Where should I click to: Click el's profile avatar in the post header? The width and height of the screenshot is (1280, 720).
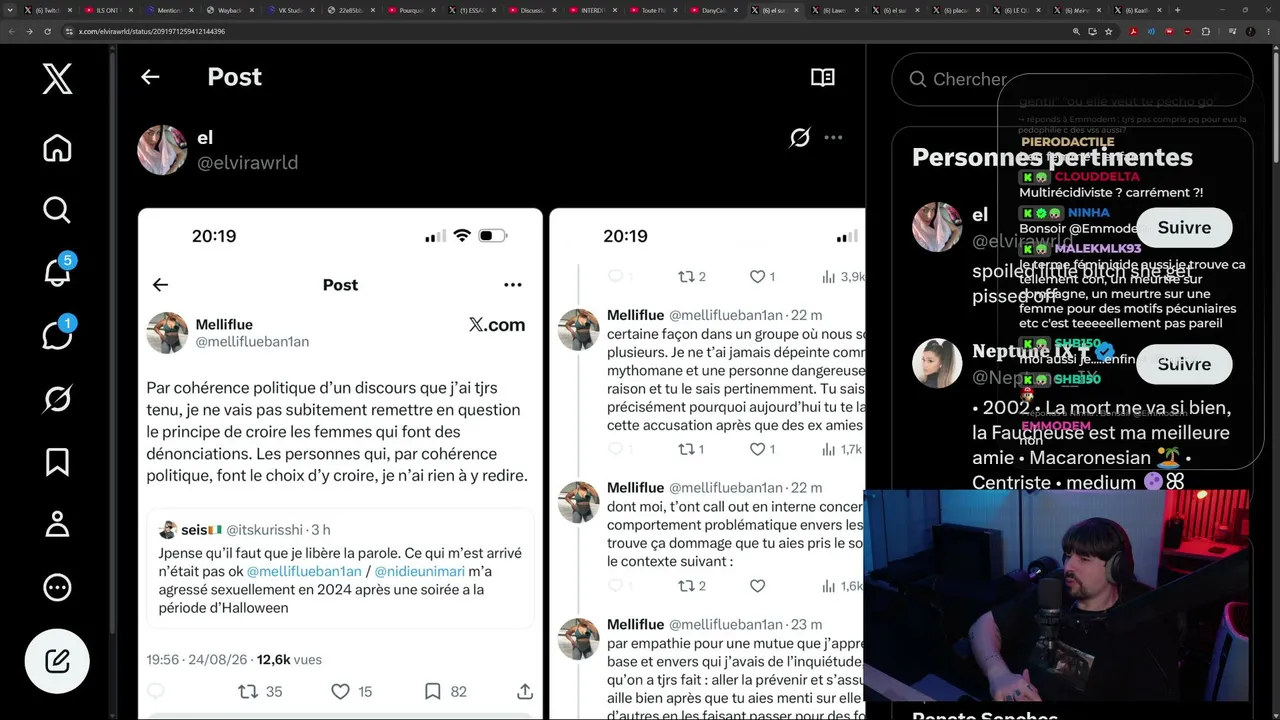click(162, 150)
